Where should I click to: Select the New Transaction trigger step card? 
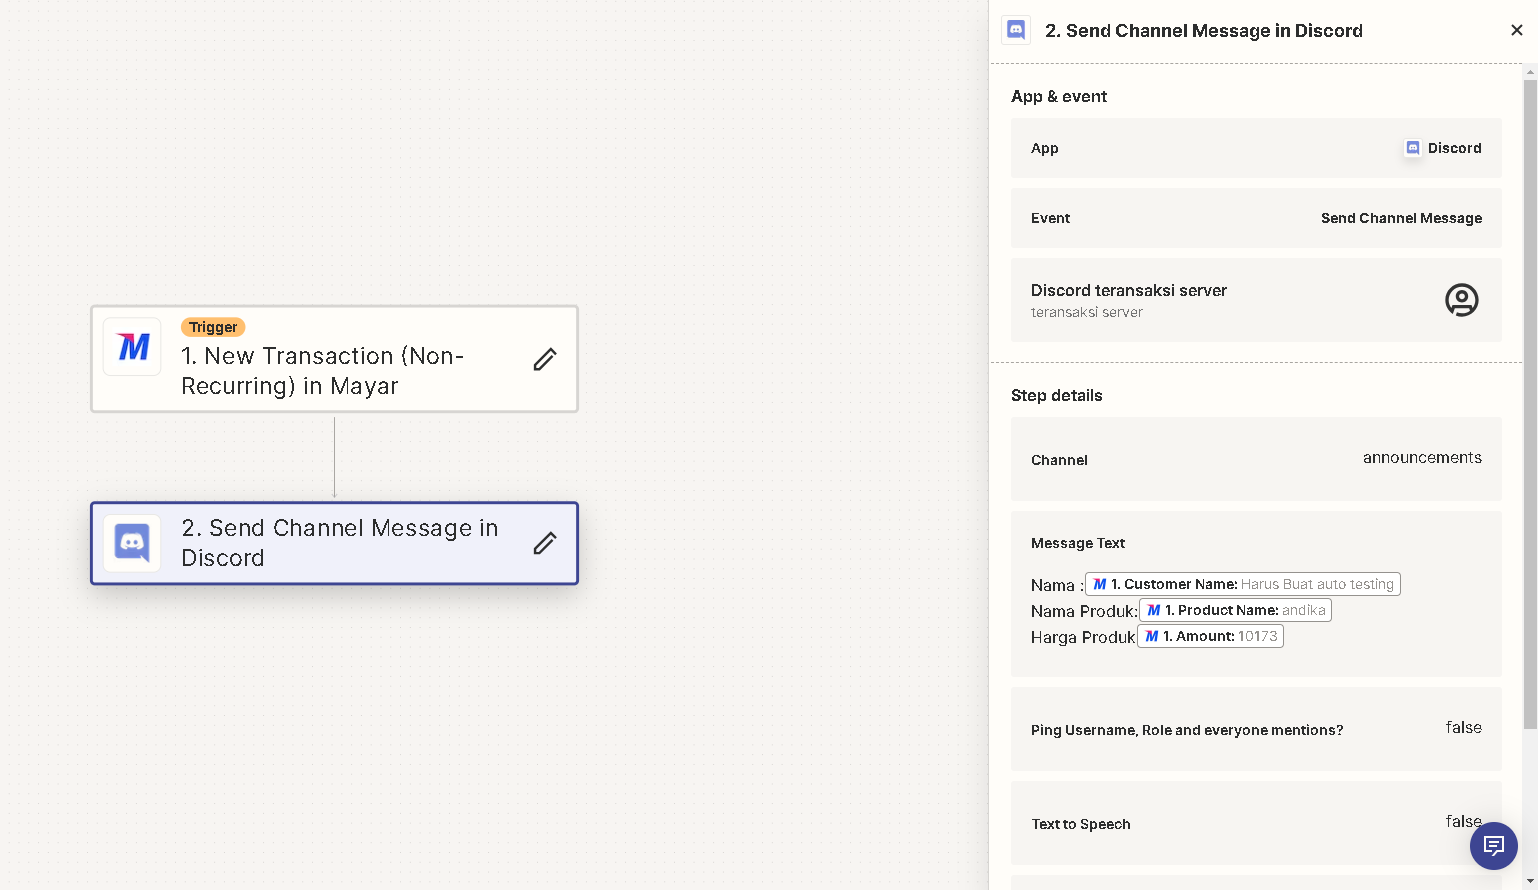pos(335,359)
